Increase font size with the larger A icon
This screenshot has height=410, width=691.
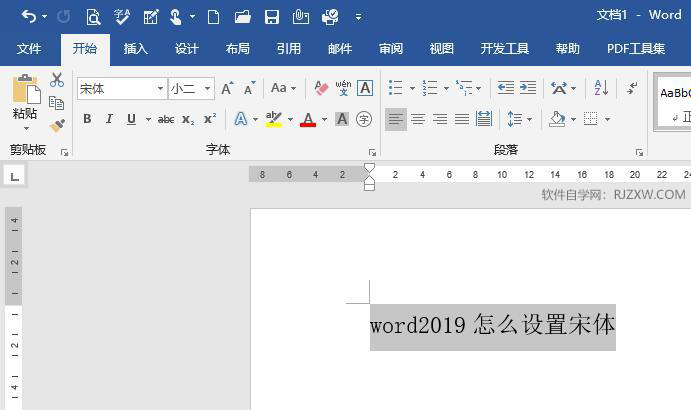tap(227, 88)
